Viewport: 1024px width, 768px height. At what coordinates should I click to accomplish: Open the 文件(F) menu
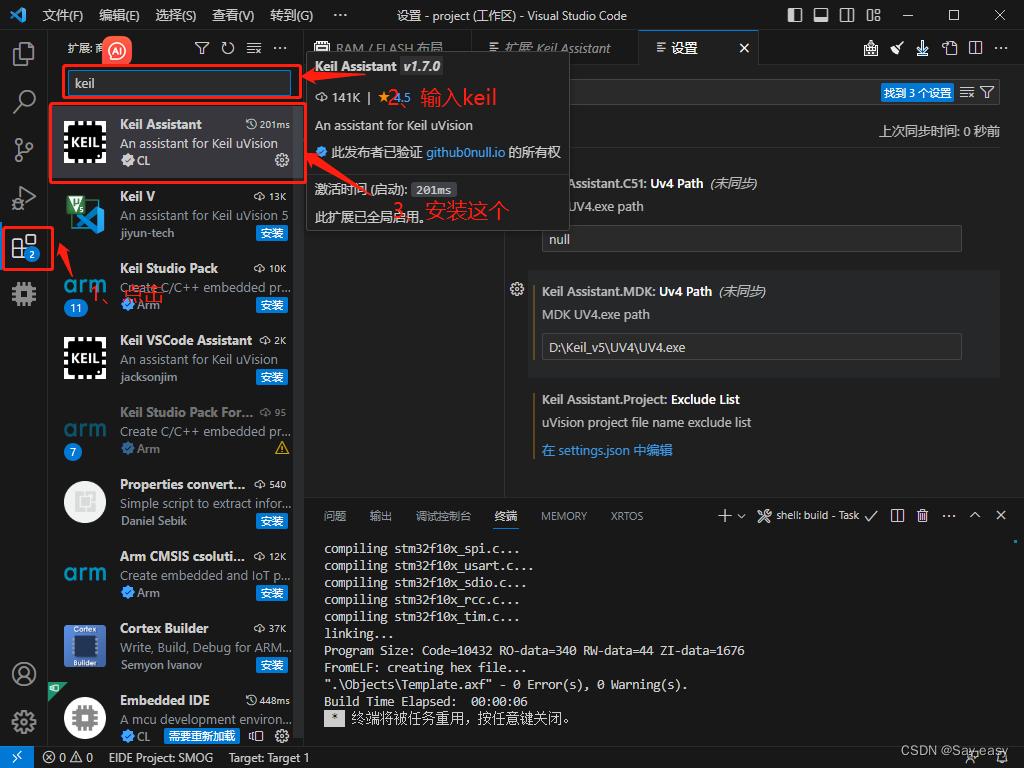62,16
